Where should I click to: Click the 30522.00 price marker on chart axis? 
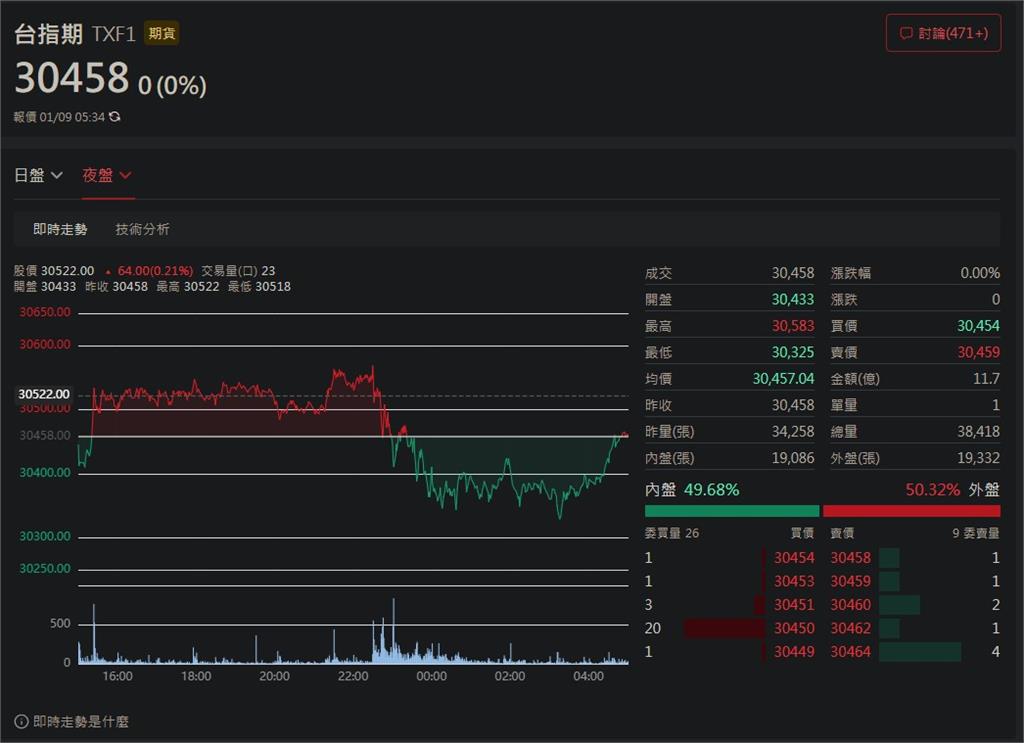(x=44, y=395)
